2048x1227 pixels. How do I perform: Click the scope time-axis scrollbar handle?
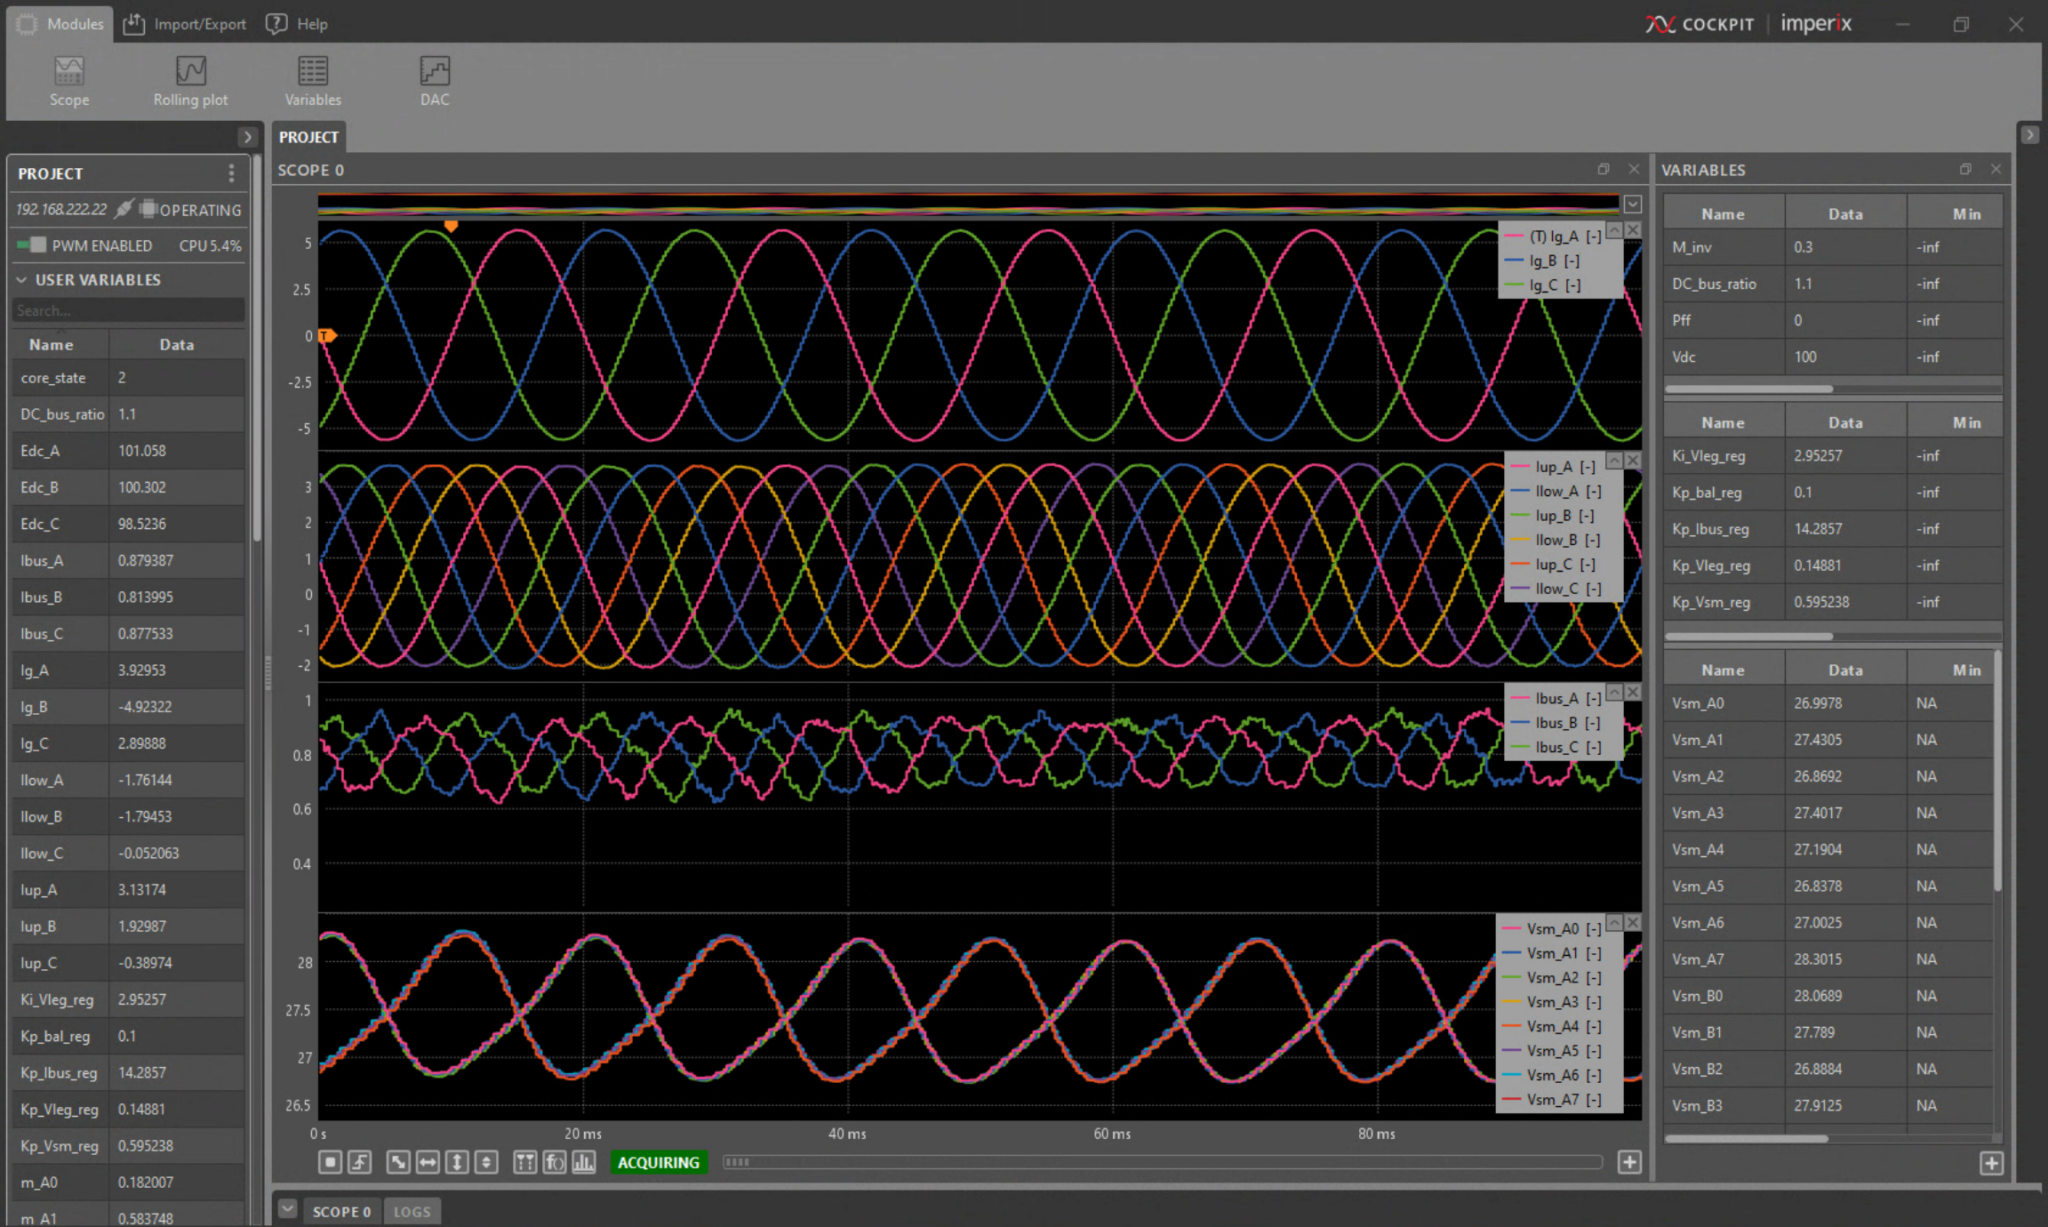[737, 1162]
